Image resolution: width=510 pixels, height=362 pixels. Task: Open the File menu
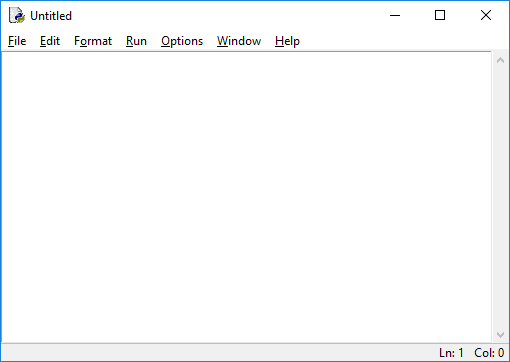[x=17, y=41]
